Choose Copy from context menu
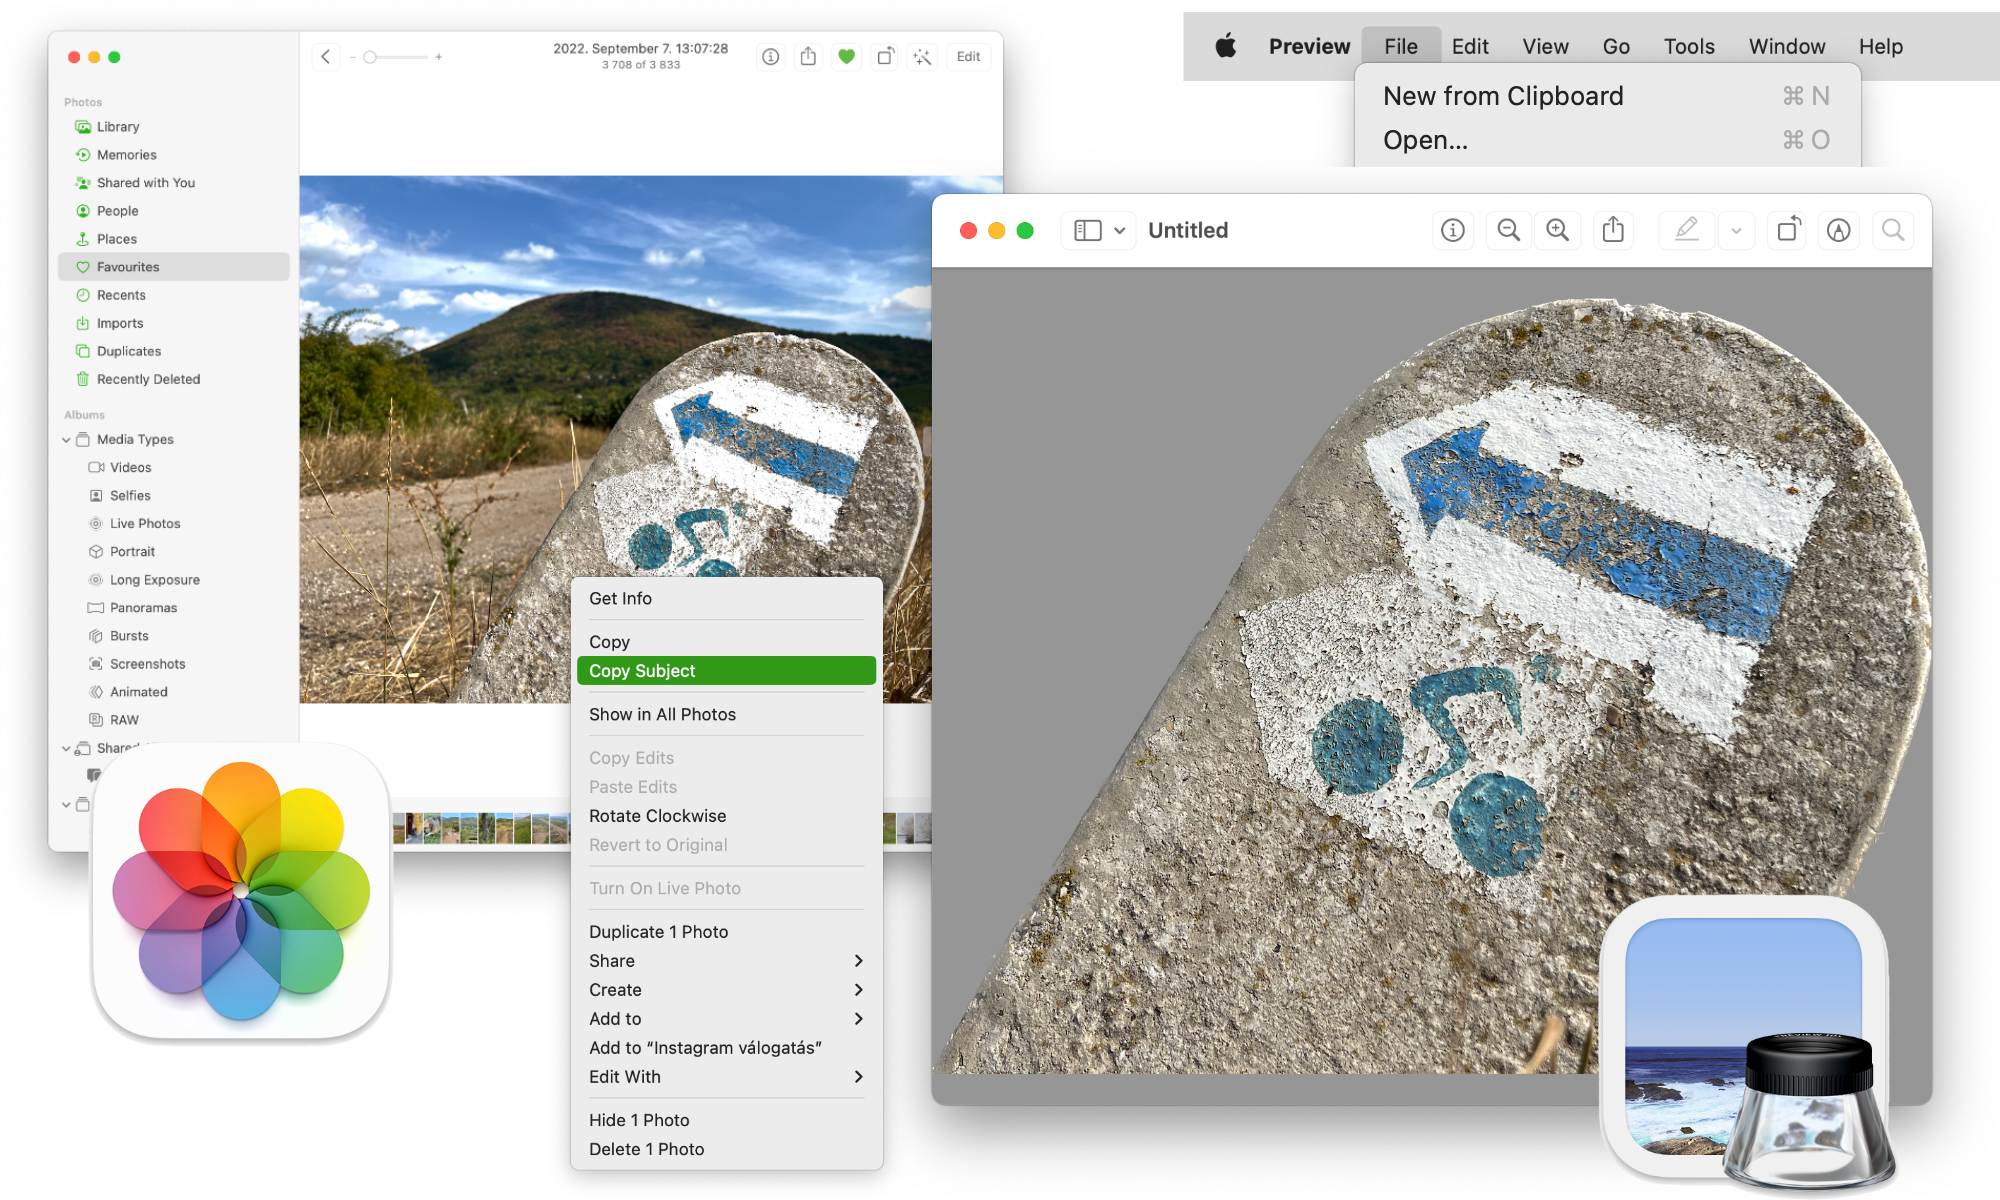Viewport: 2000px width, 1200px height. tap(726, 641)
